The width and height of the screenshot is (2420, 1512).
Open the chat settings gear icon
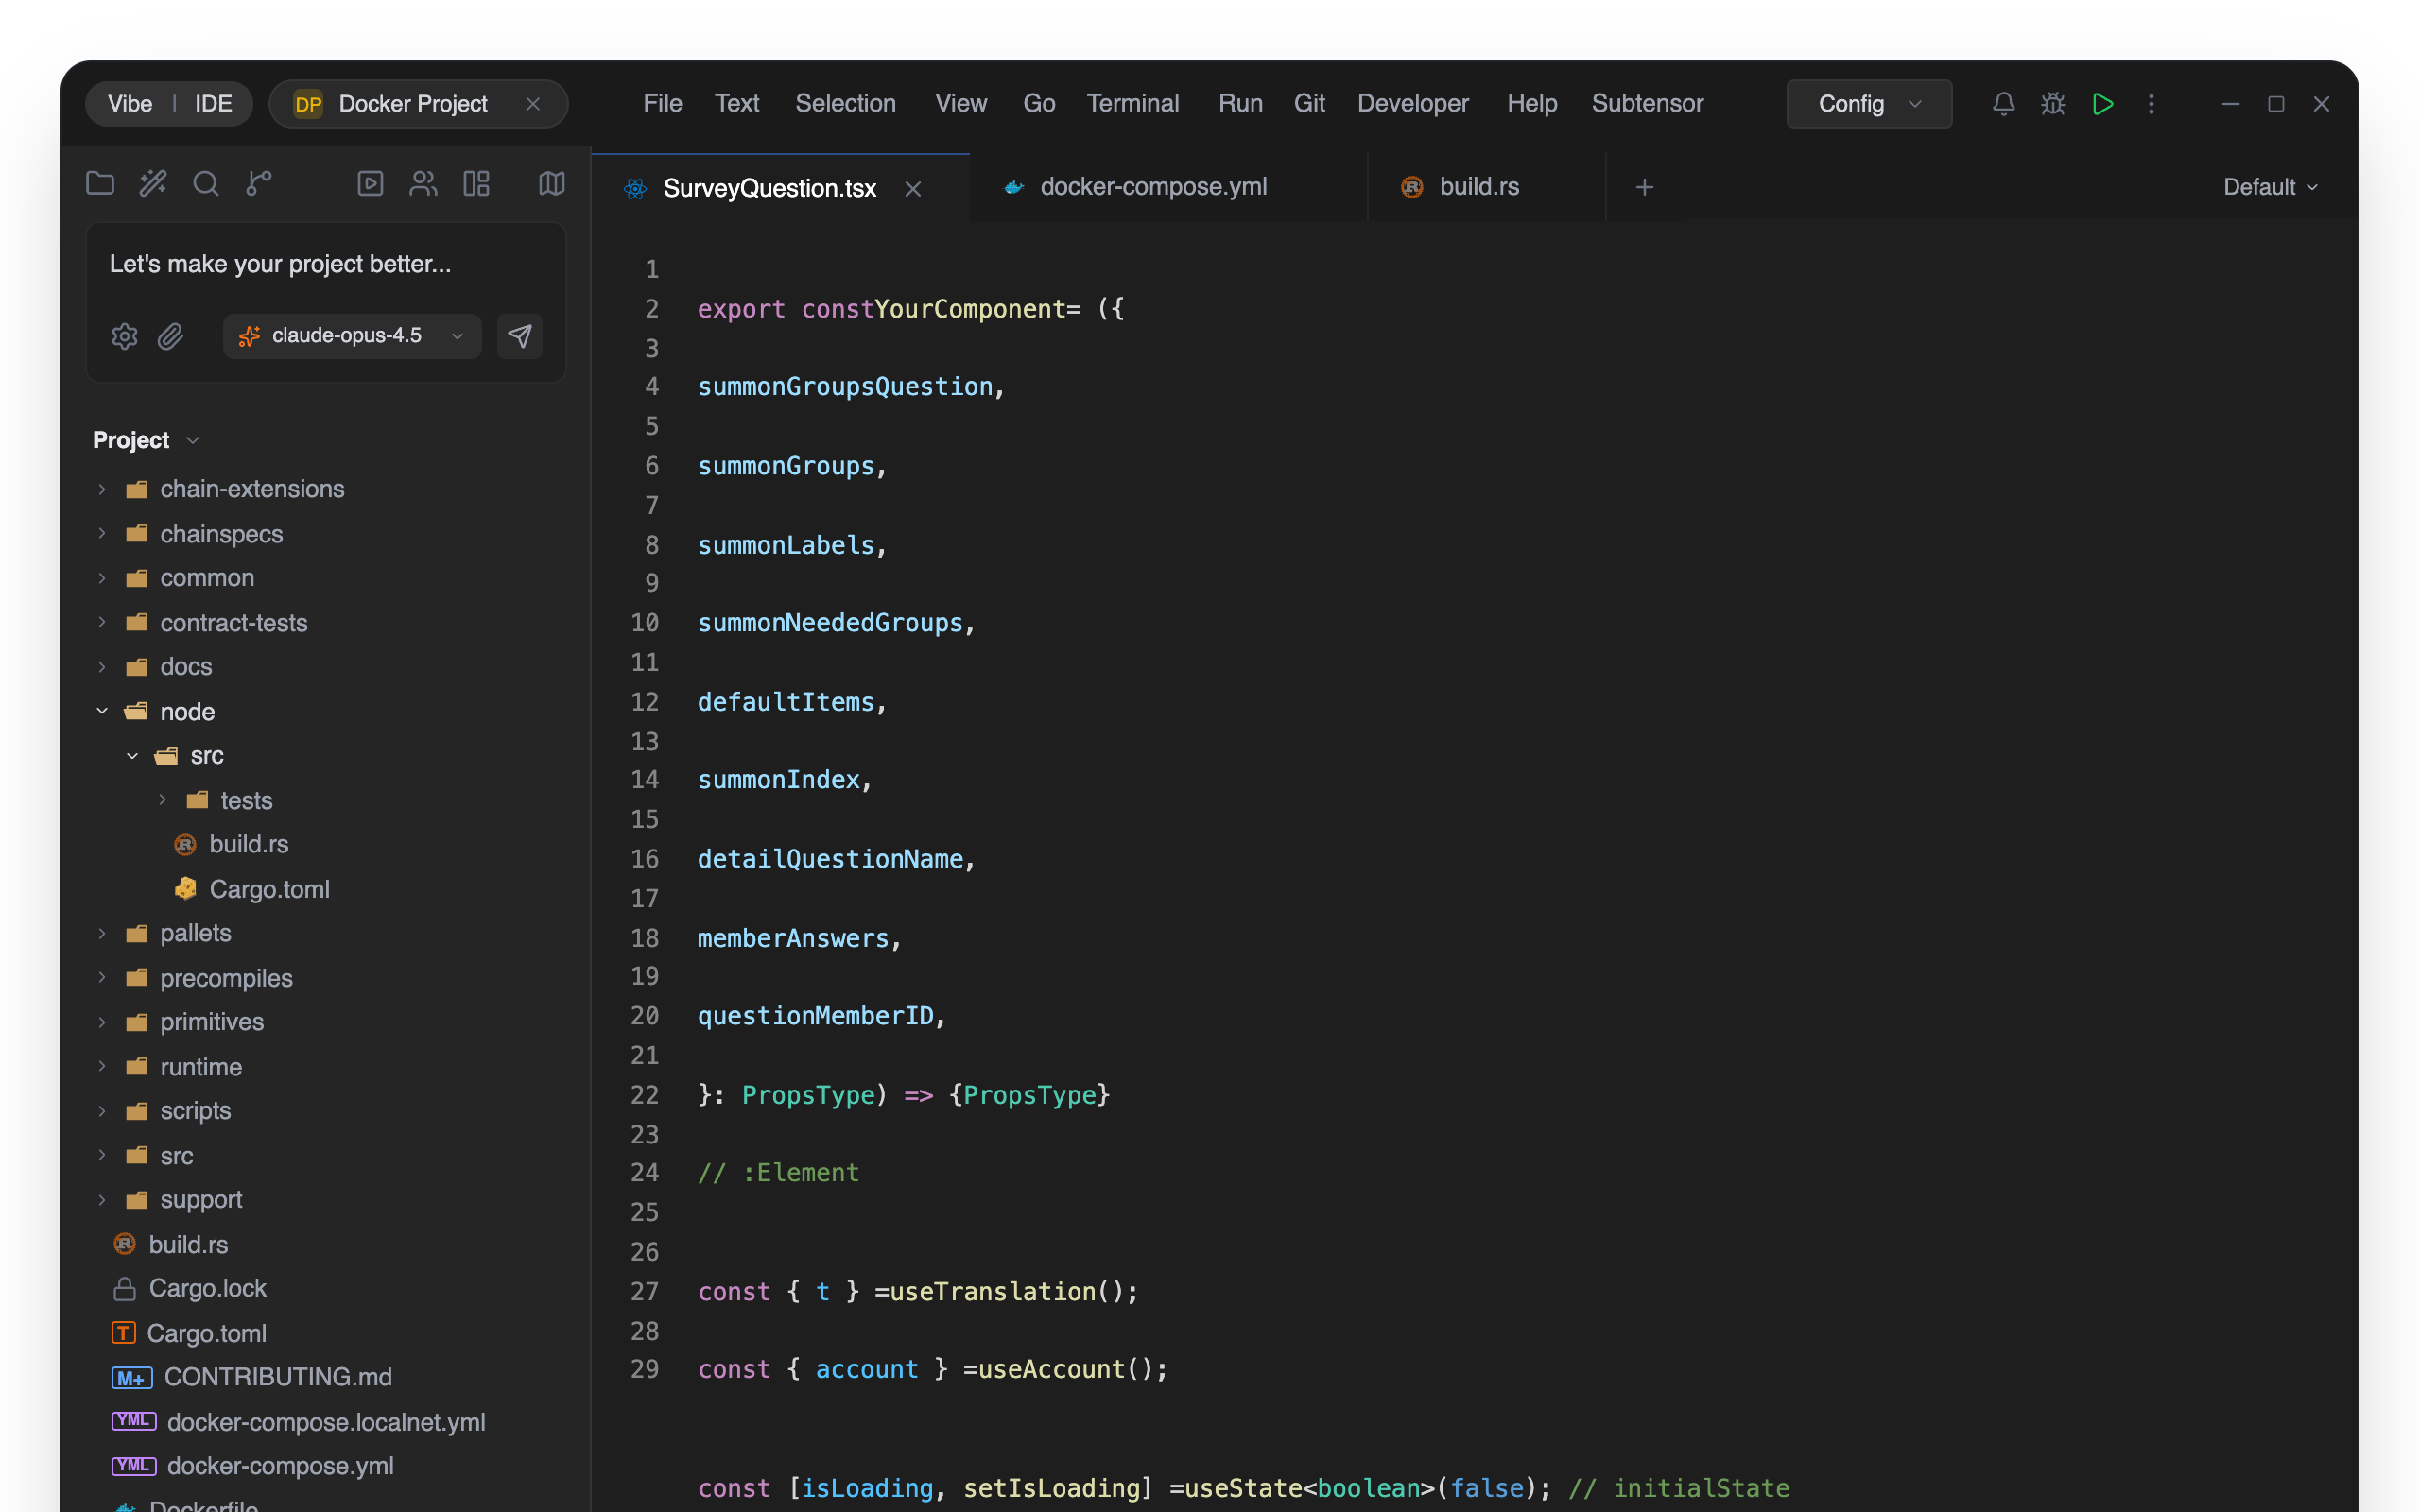tap(124, 336)
